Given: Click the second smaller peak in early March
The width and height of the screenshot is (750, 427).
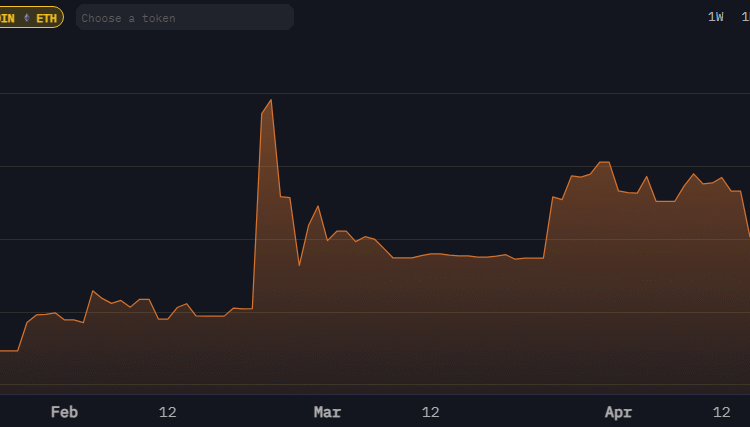Looking at the screenshot, I should 318,207.
